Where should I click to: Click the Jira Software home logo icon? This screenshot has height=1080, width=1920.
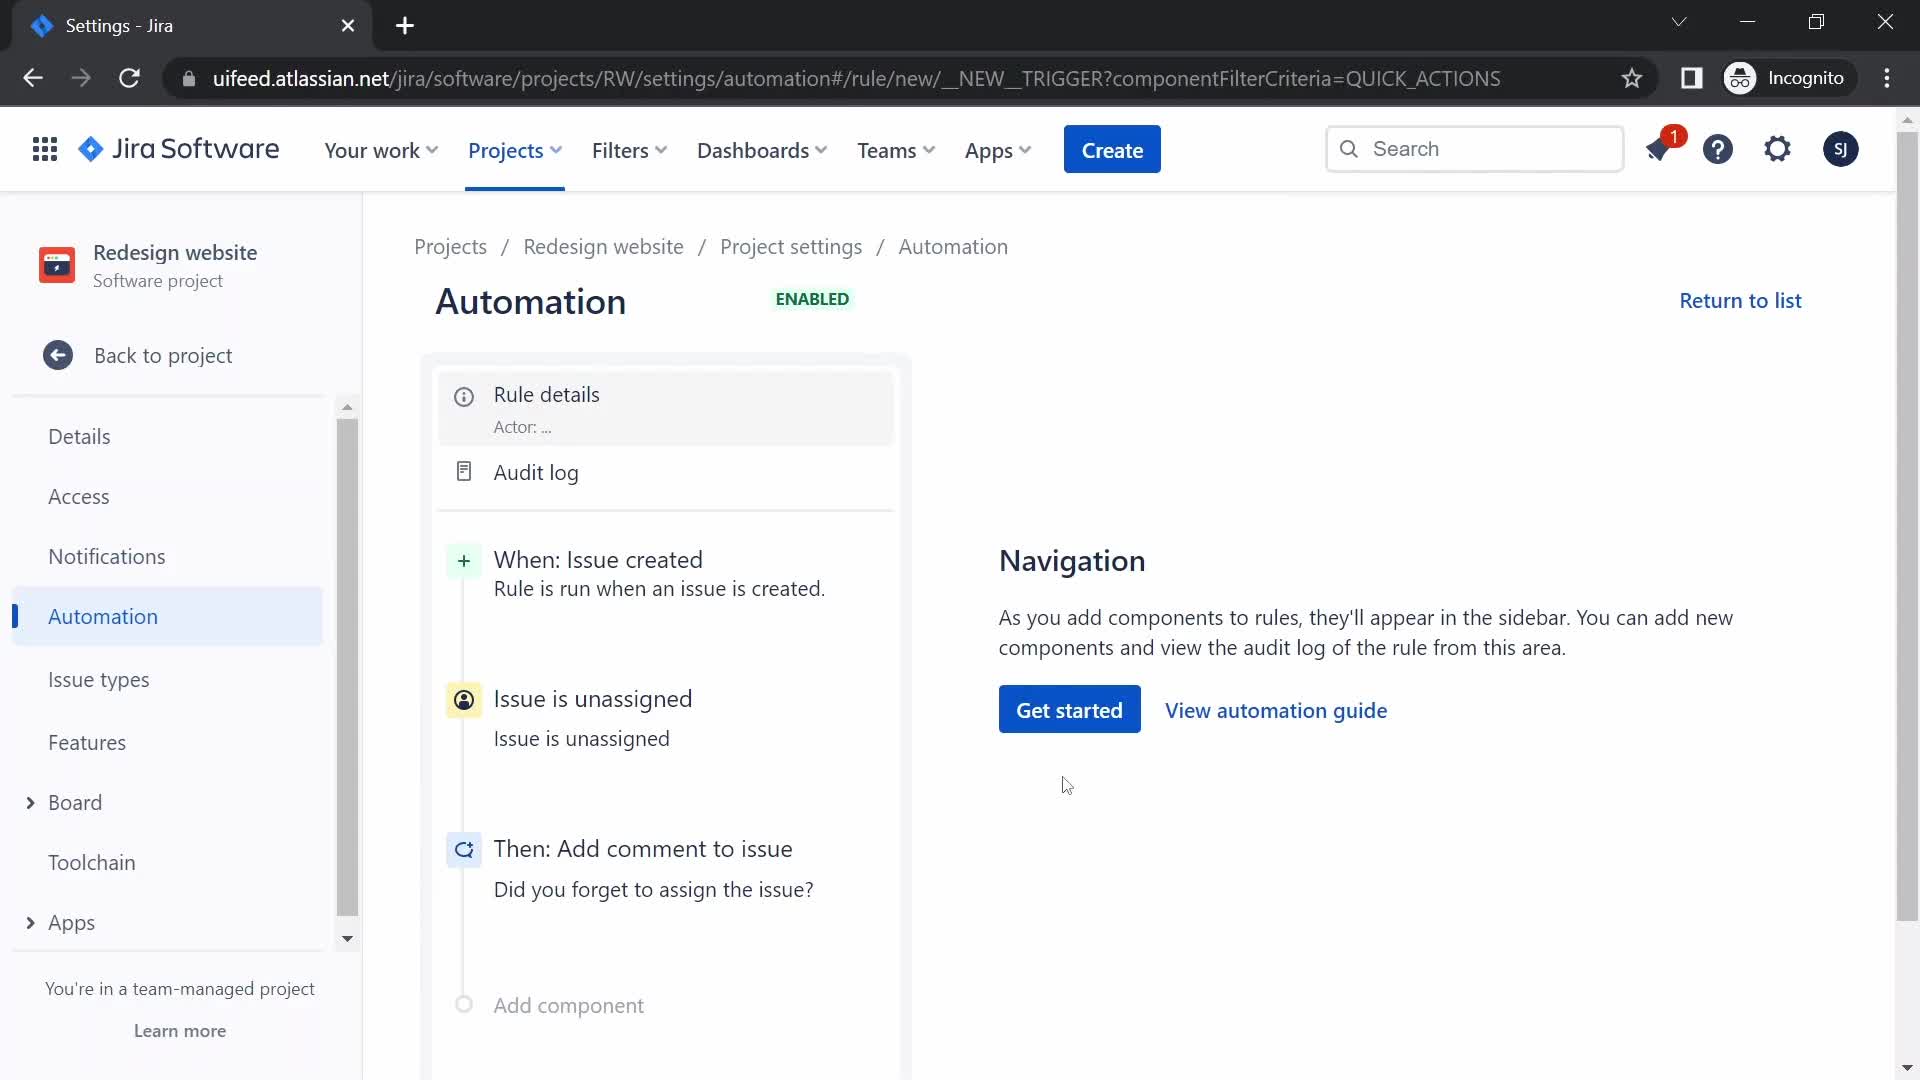click(x=91, y=148)
